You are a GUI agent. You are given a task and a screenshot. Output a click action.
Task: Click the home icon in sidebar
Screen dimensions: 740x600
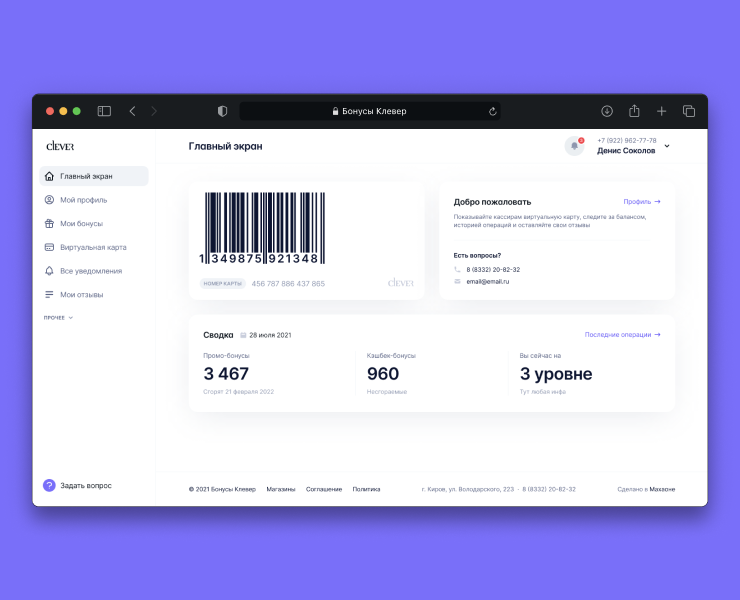[49, 176]
